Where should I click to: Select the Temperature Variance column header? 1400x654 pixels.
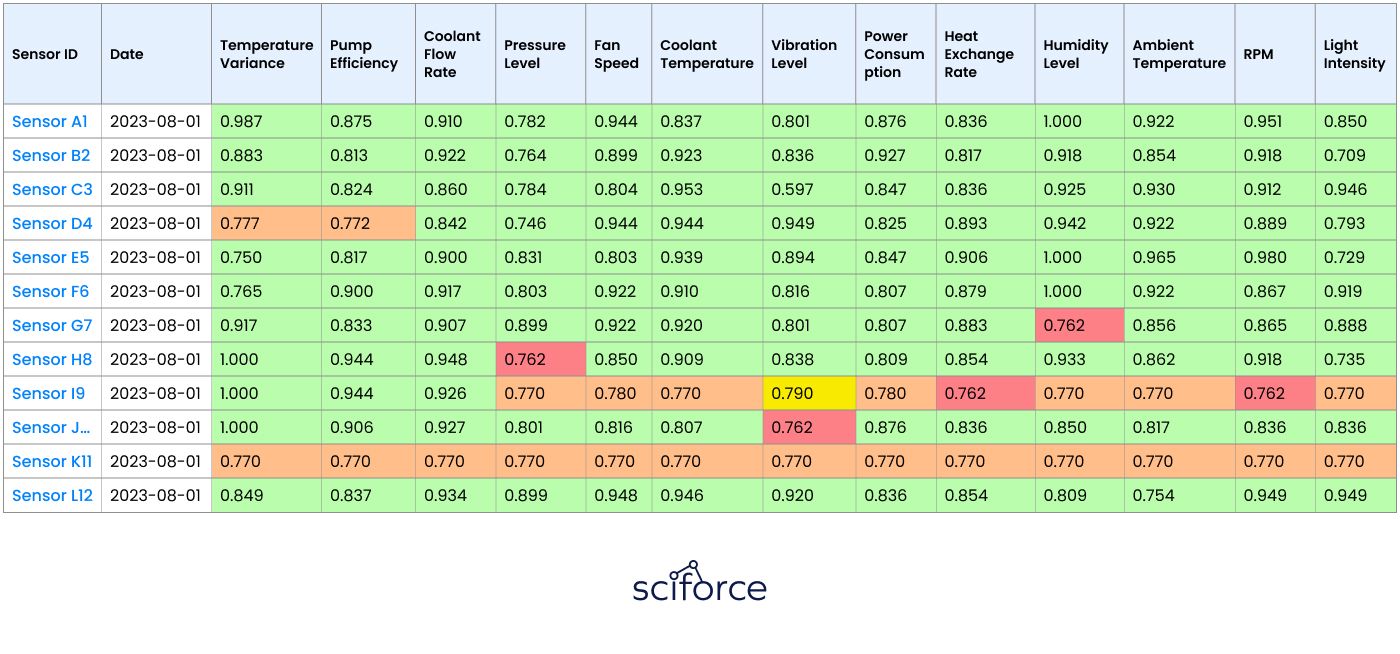click(266, 54)
